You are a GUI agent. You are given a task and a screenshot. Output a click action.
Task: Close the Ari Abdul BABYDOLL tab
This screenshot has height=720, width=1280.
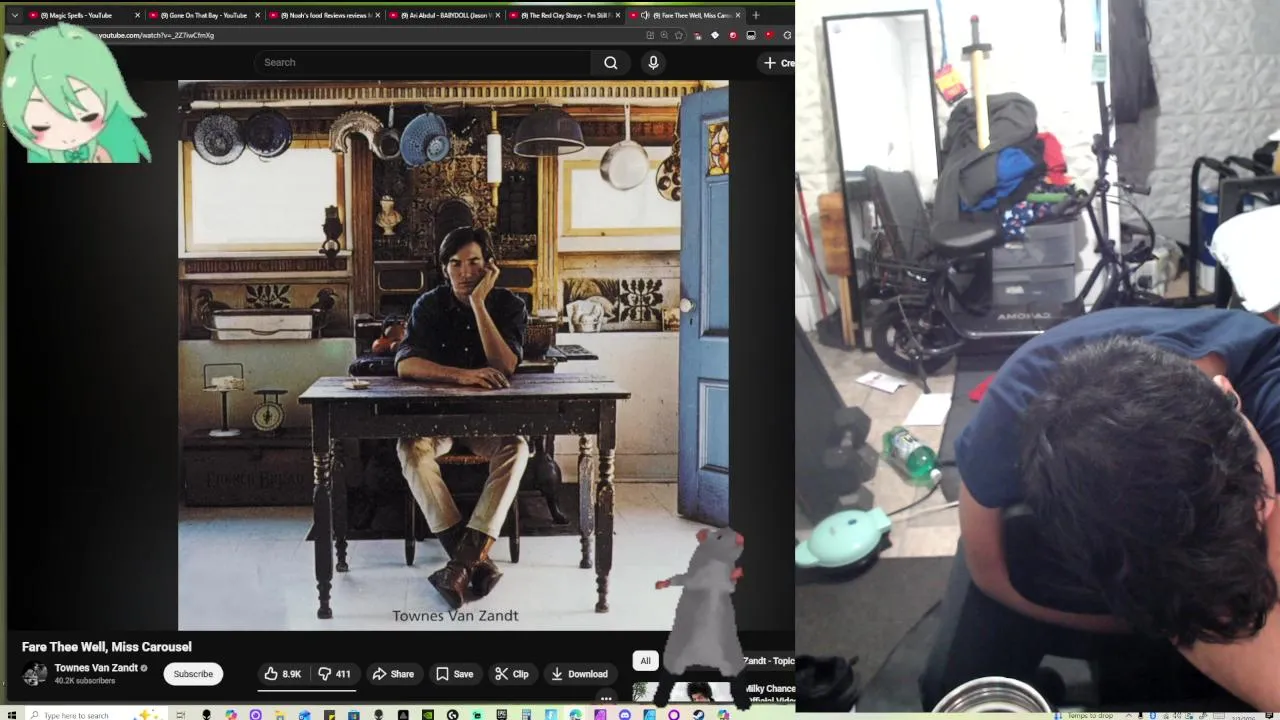click(x=498, y=15)
